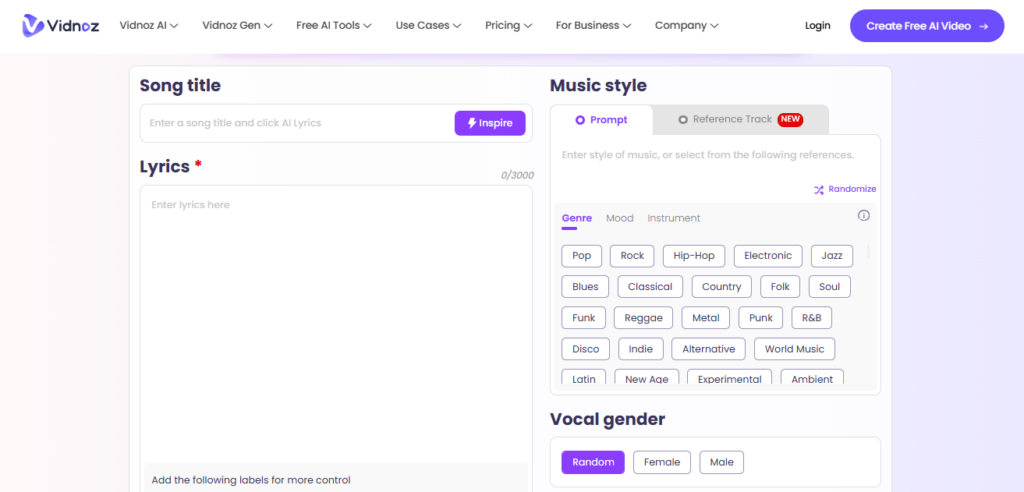
Task: Choose the Electronic genre tag
Action: 768,256
